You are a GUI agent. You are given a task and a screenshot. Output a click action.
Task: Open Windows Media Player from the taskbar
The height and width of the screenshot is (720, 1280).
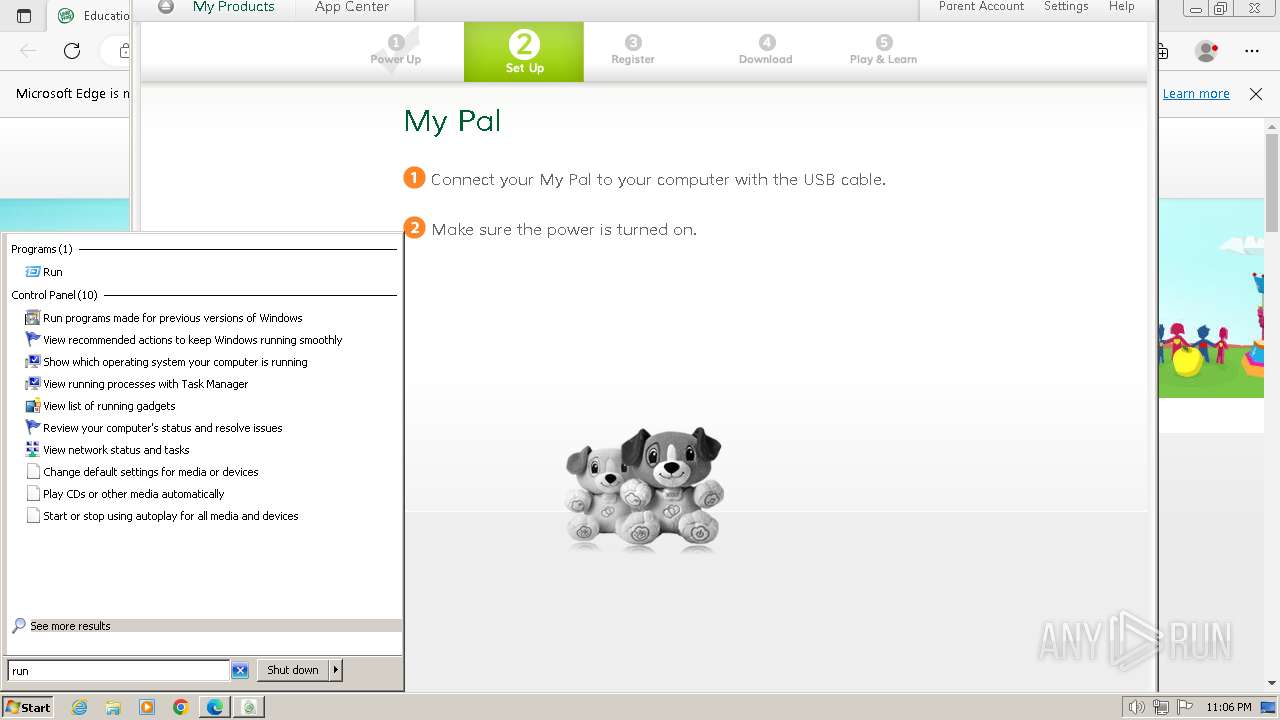point(147,707)
